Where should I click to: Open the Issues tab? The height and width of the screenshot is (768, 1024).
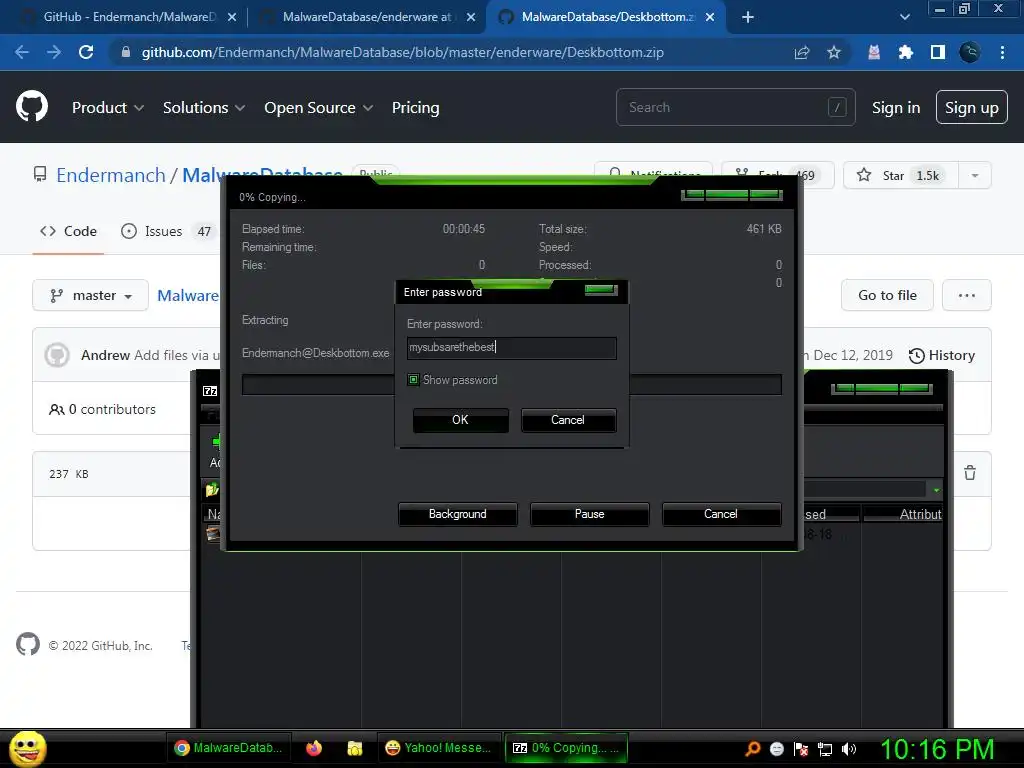(167, 231)
